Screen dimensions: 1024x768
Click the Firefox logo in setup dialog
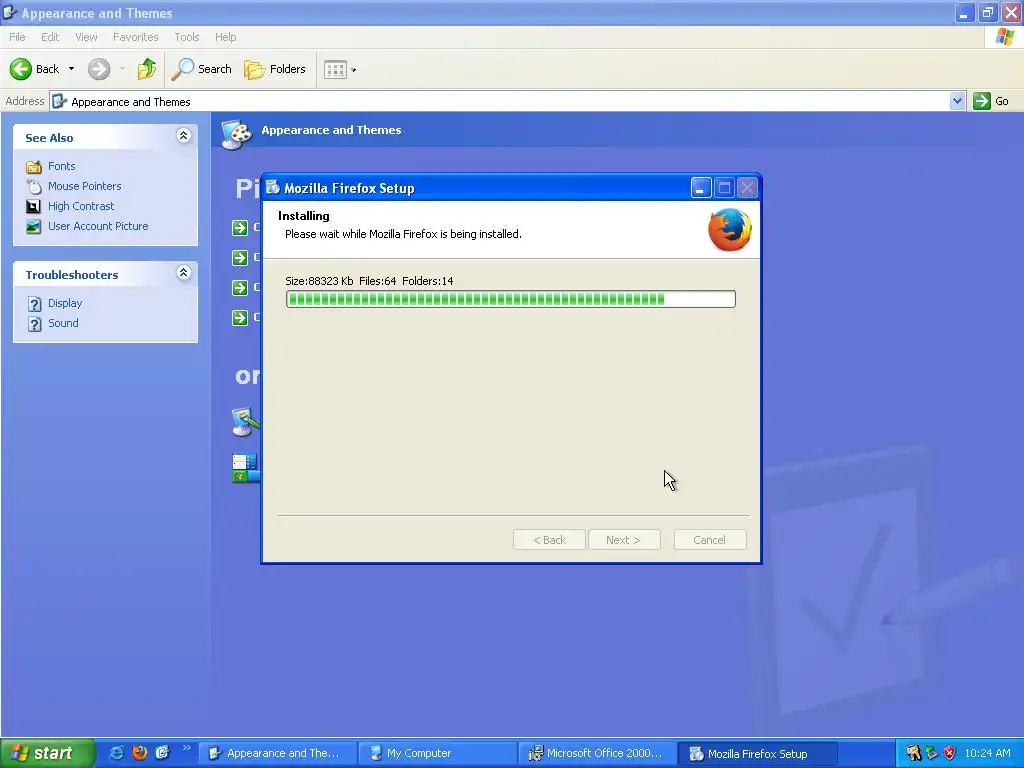(x=729, y=229)
